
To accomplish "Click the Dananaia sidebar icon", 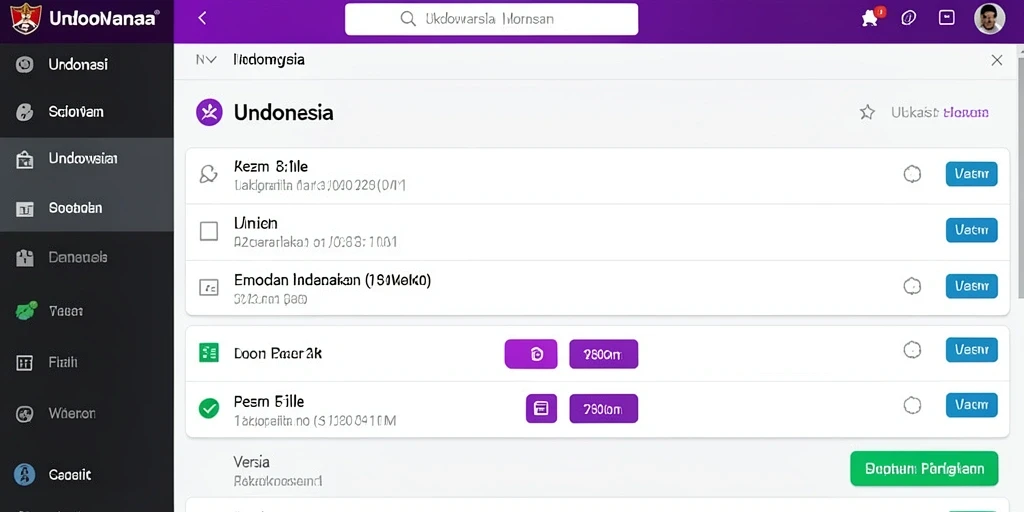I will (24, 258).
